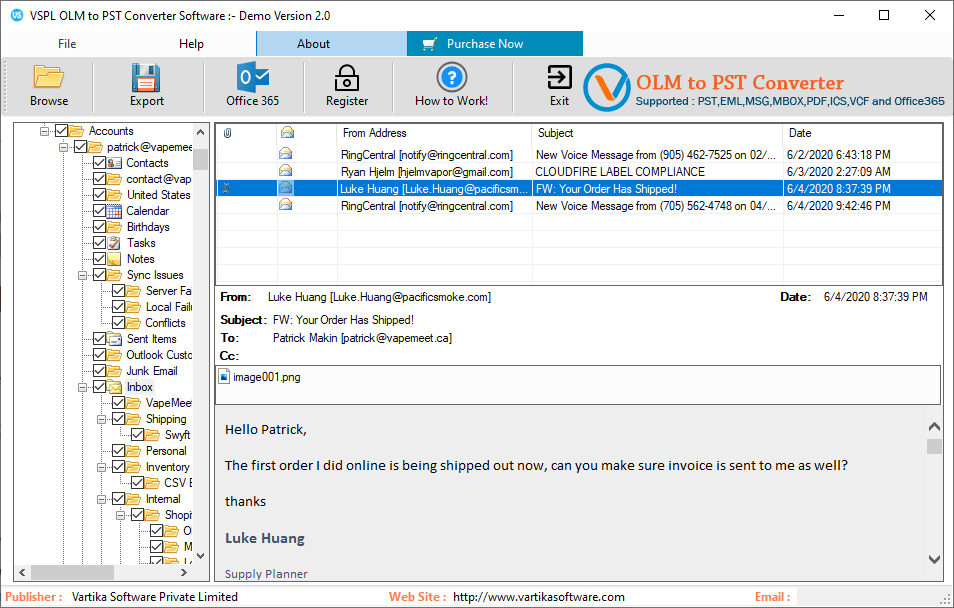Screen dimensions: 954x608
Task: Click the VSPL app icon in title bar
Action: (17, 15)
